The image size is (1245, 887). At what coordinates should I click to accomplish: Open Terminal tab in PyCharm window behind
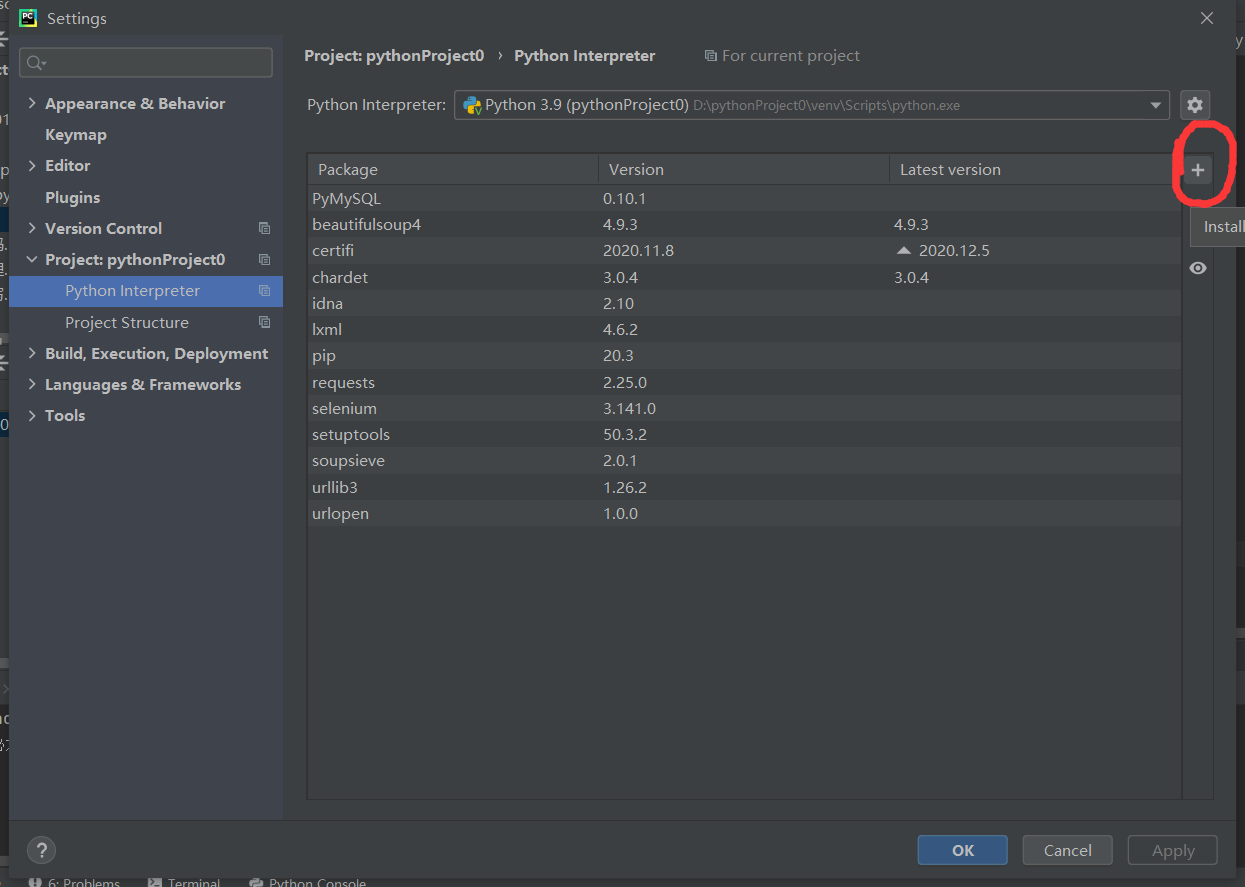(x=184, y=882)
